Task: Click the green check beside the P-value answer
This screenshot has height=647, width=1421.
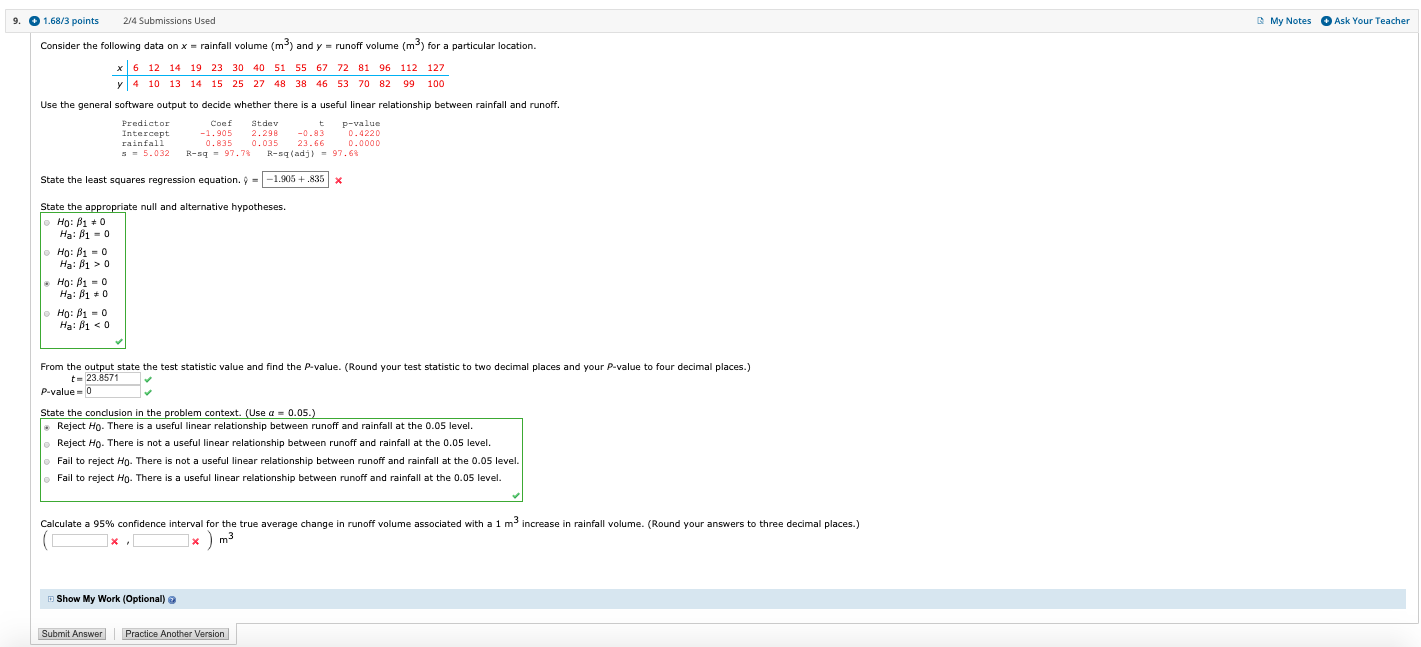Action: [148, 391]
